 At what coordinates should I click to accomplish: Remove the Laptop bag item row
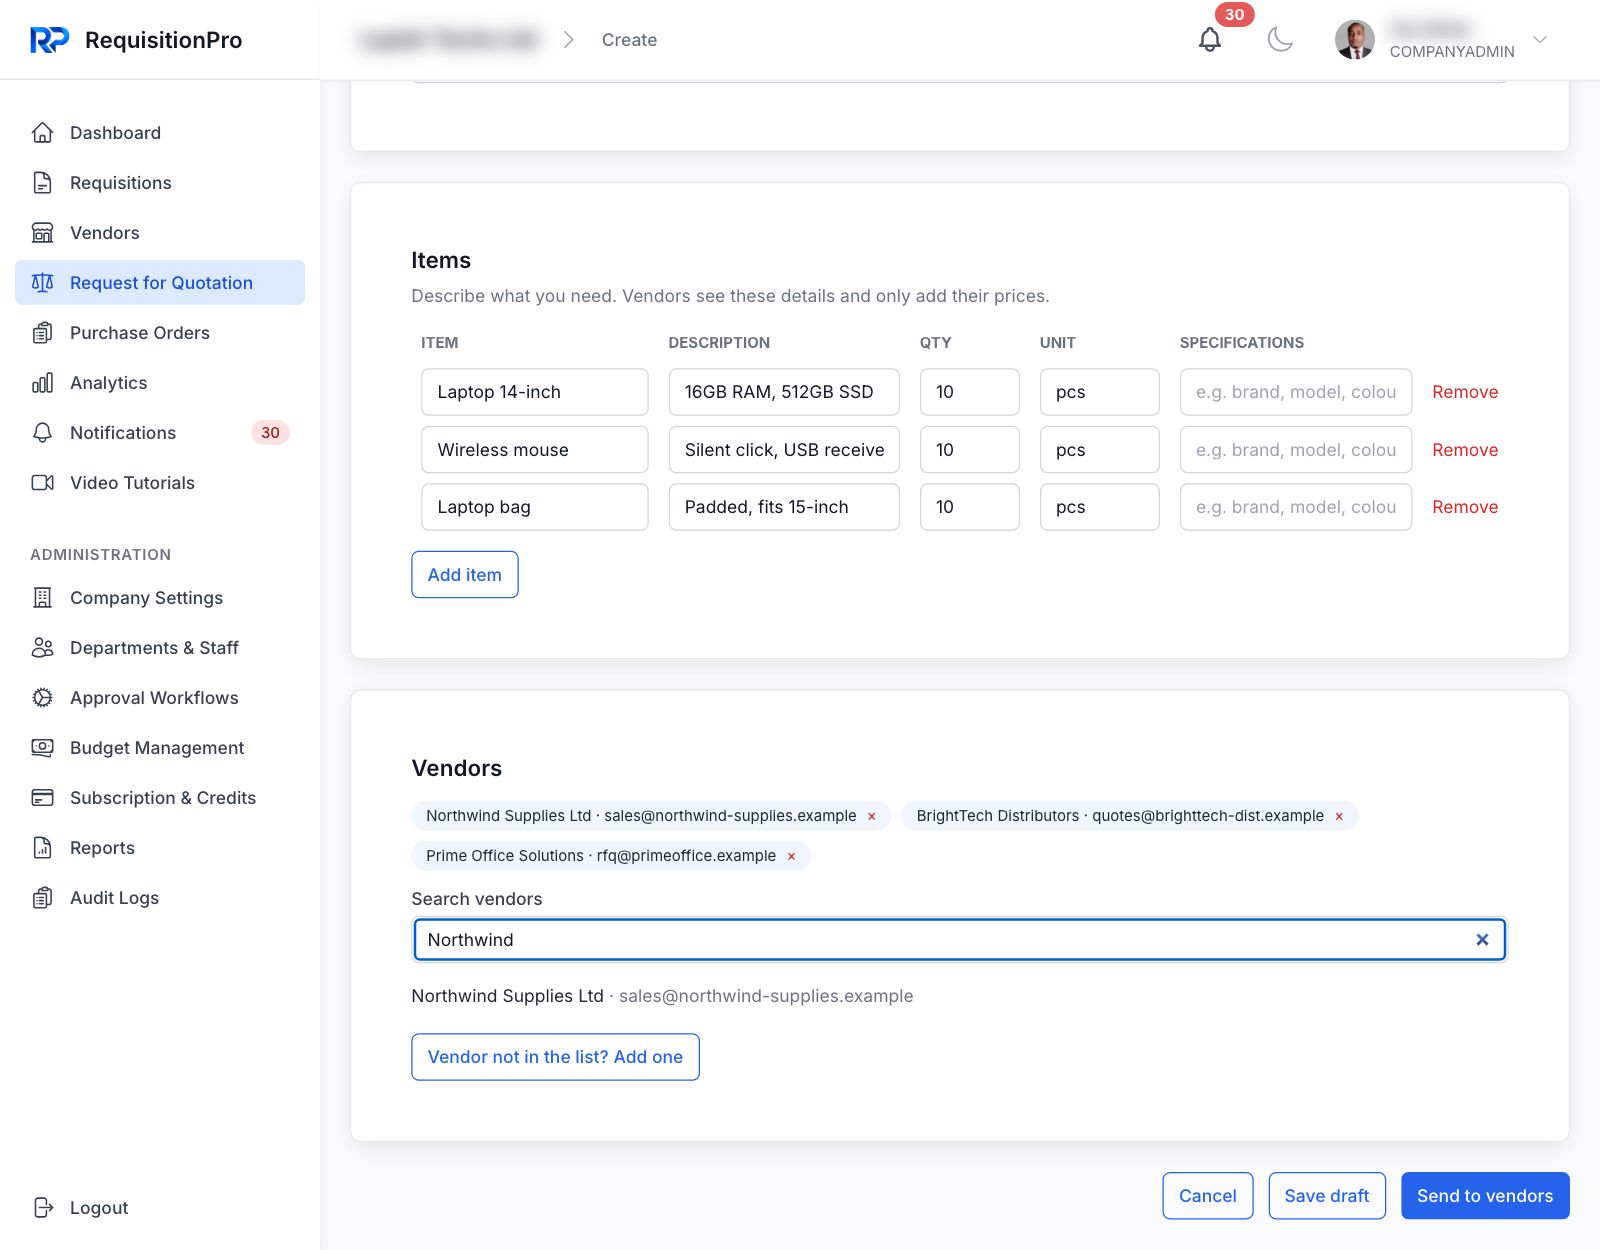[1465, 507]
